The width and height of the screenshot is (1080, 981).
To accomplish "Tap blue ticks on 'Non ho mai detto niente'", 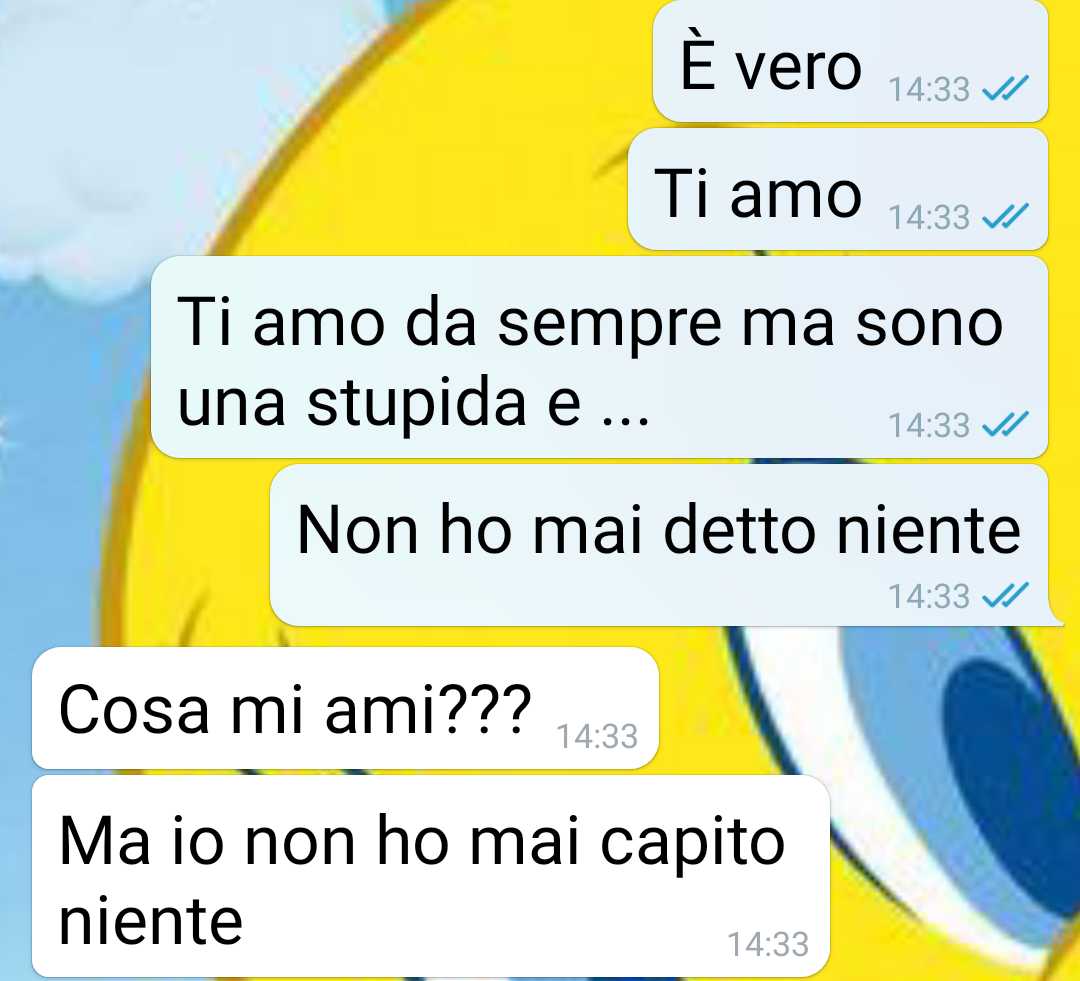I will coord(1005,595).
